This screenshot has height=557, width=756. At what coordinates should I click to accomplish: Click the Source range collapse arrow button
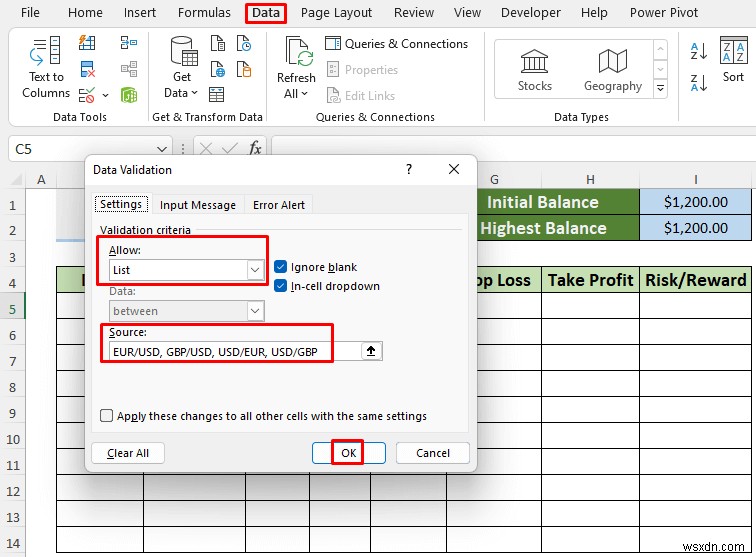click(371, 351)
